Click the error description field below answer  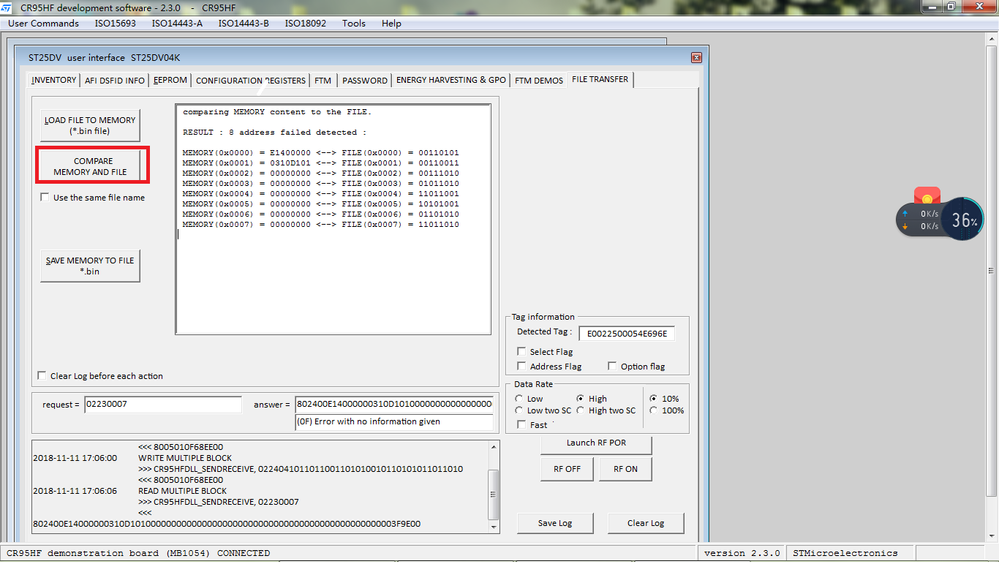pos(394,422)
